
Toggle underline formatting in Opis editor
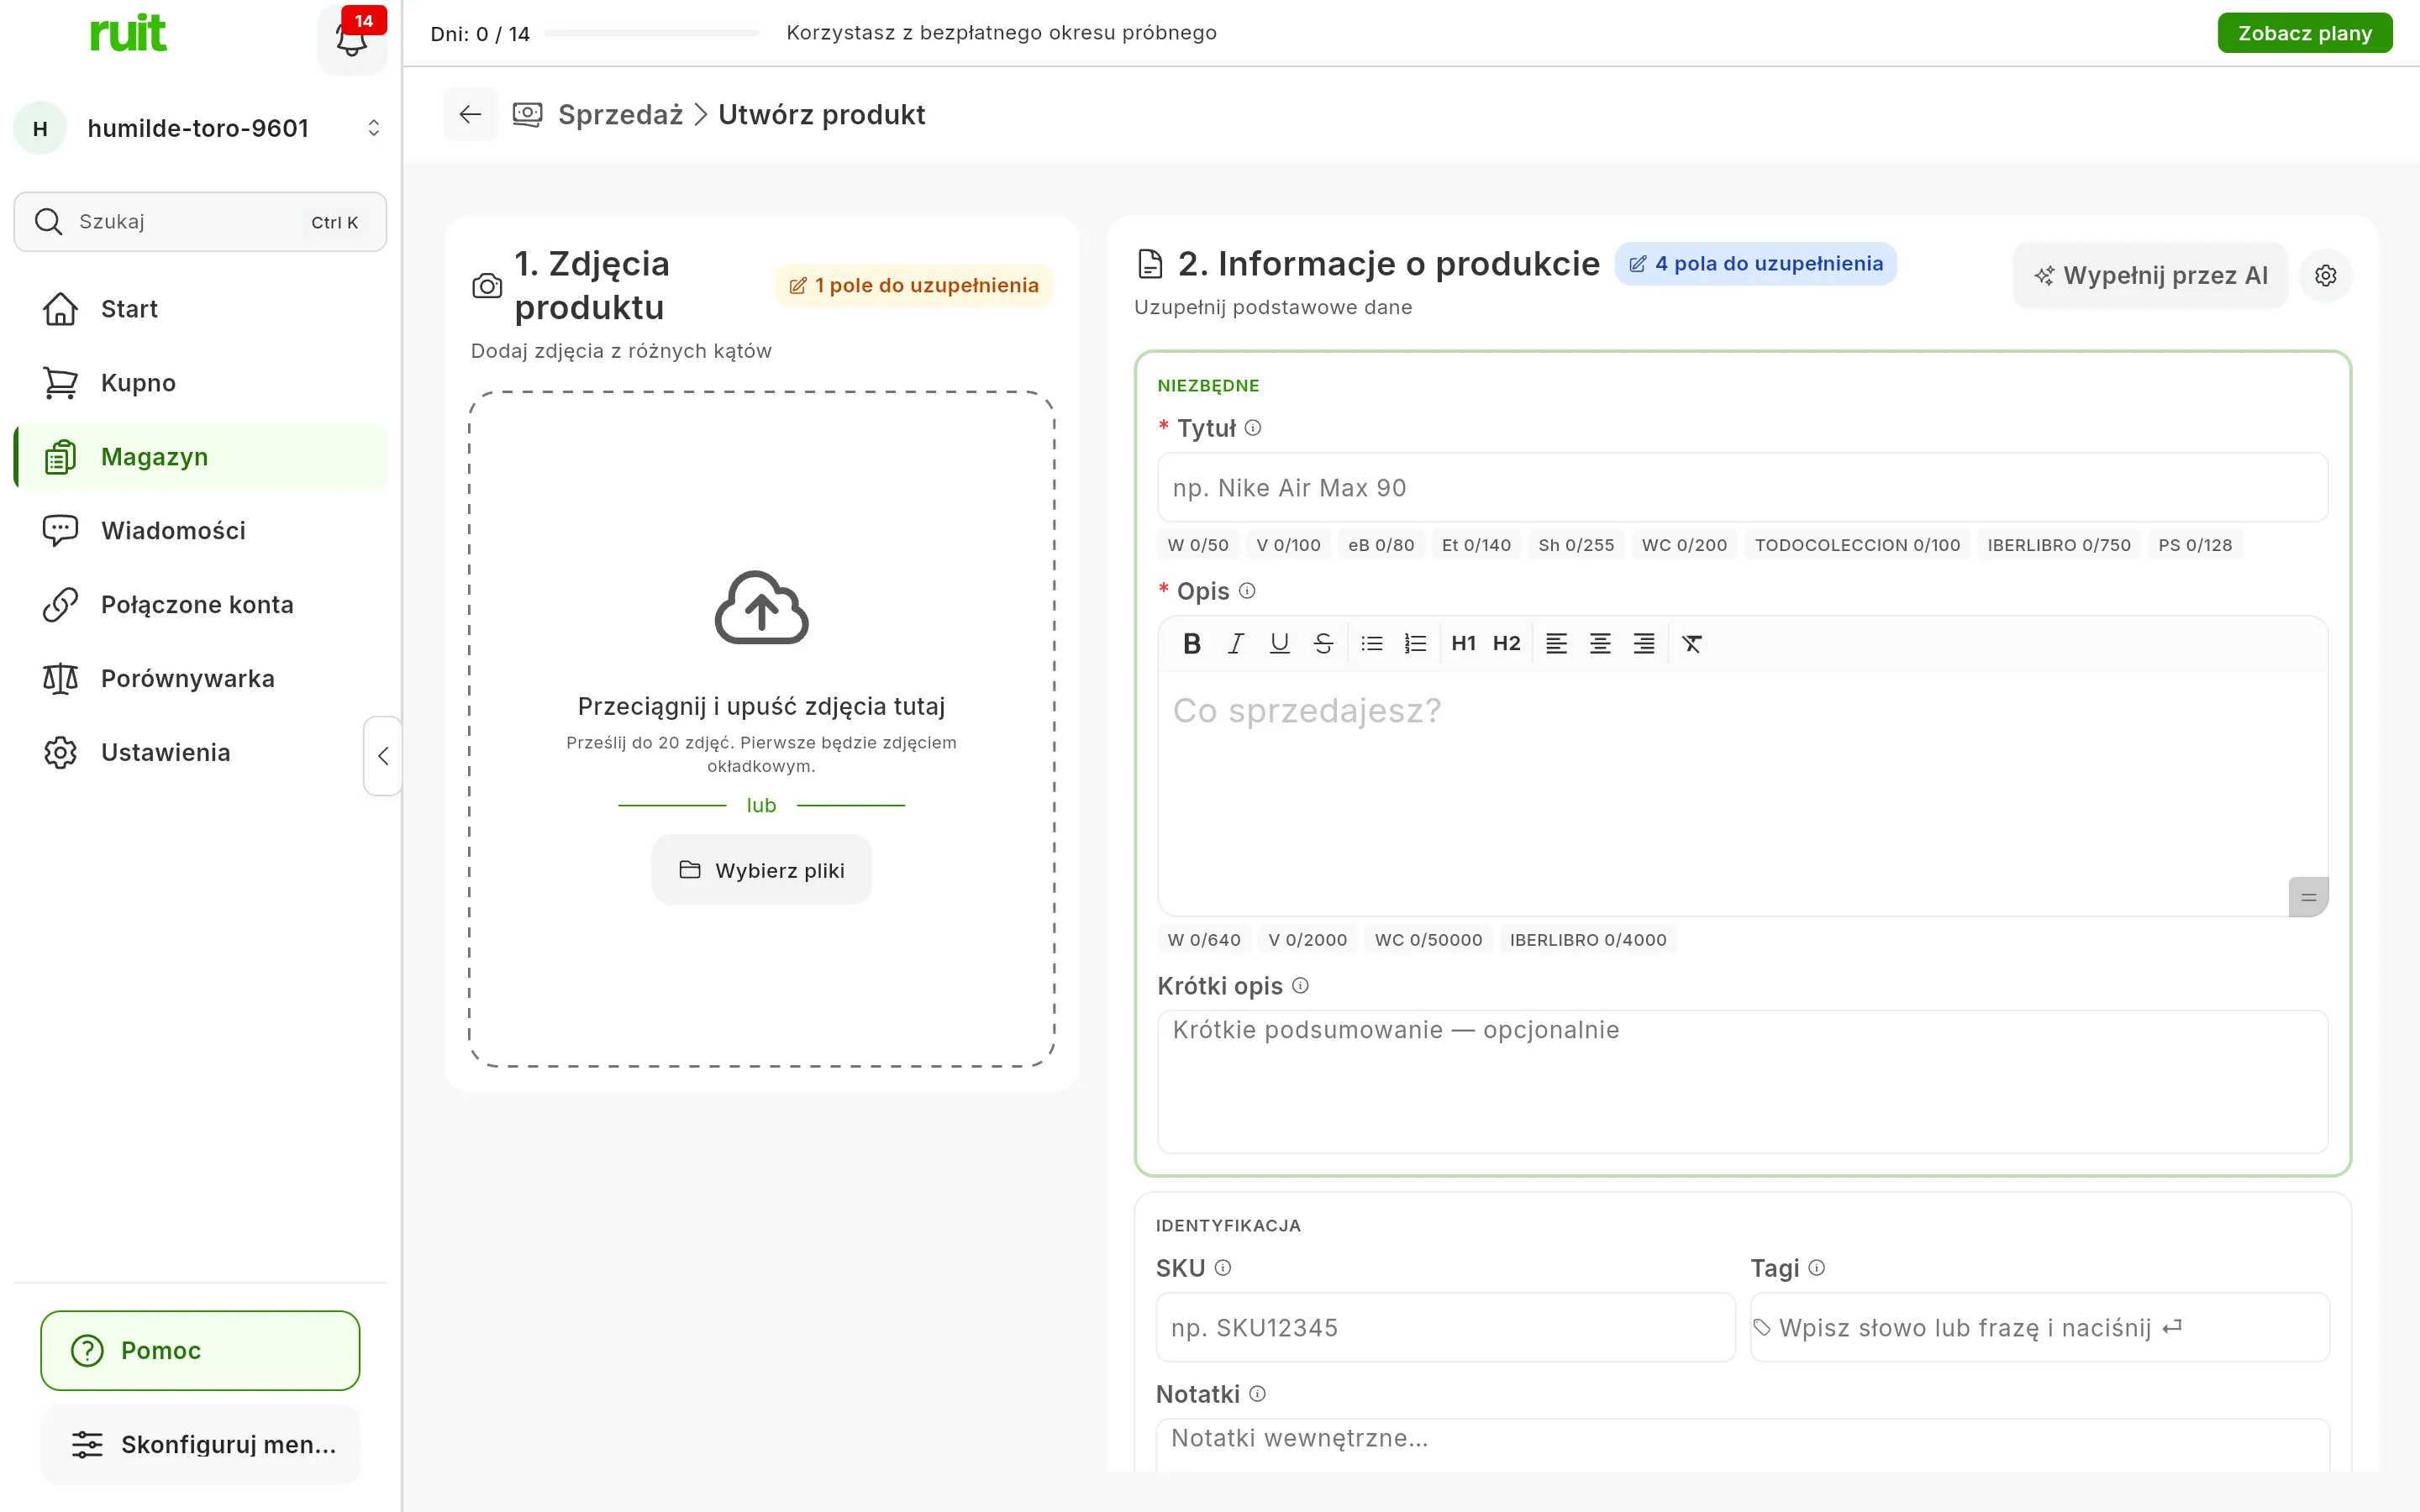[1279, 643]
